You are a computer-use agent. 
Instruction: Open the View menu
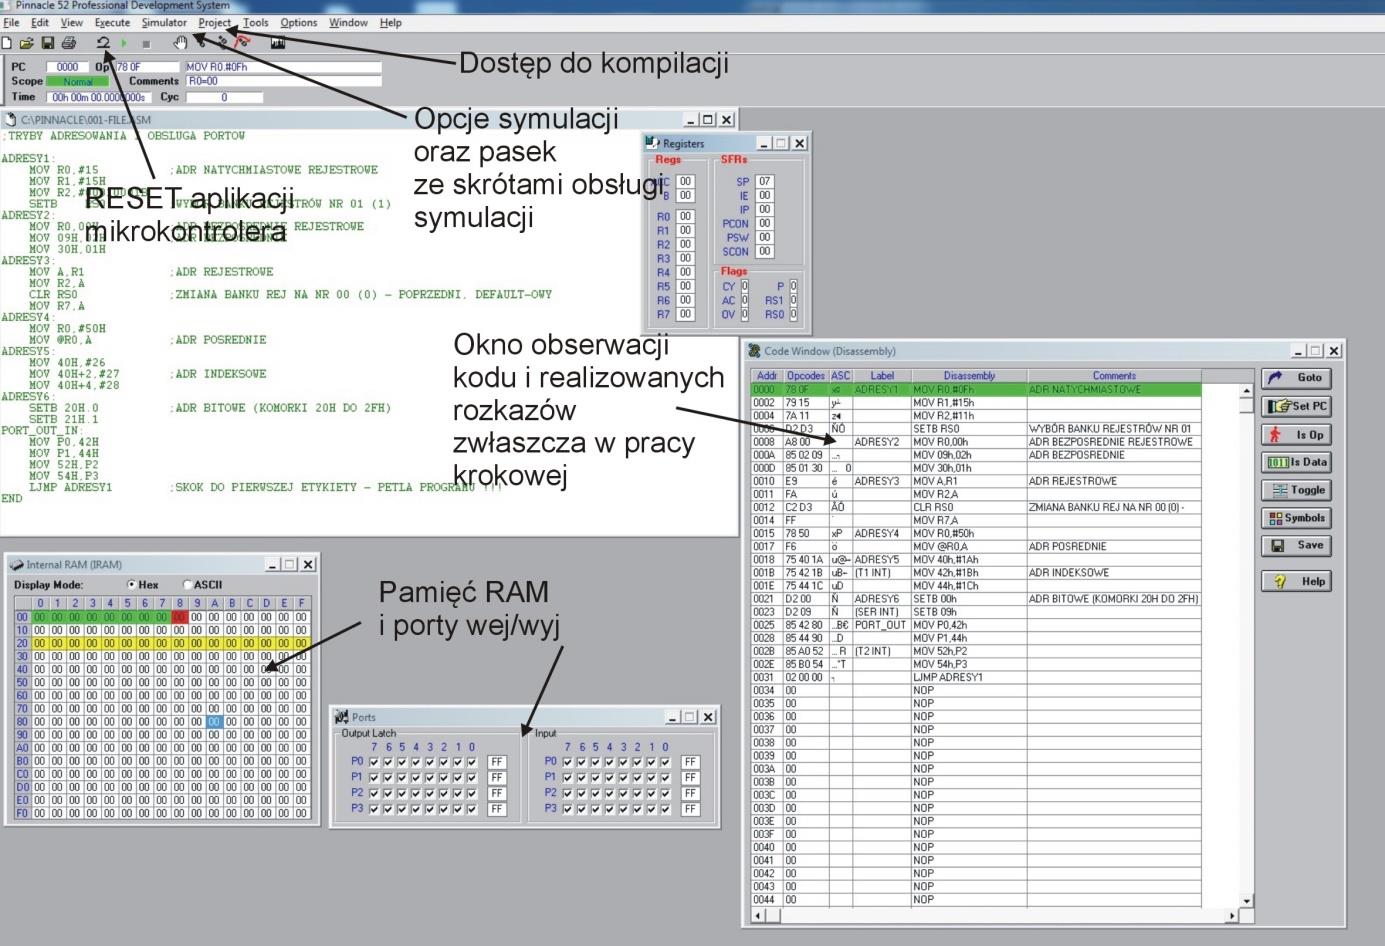[x=72, y=22]
